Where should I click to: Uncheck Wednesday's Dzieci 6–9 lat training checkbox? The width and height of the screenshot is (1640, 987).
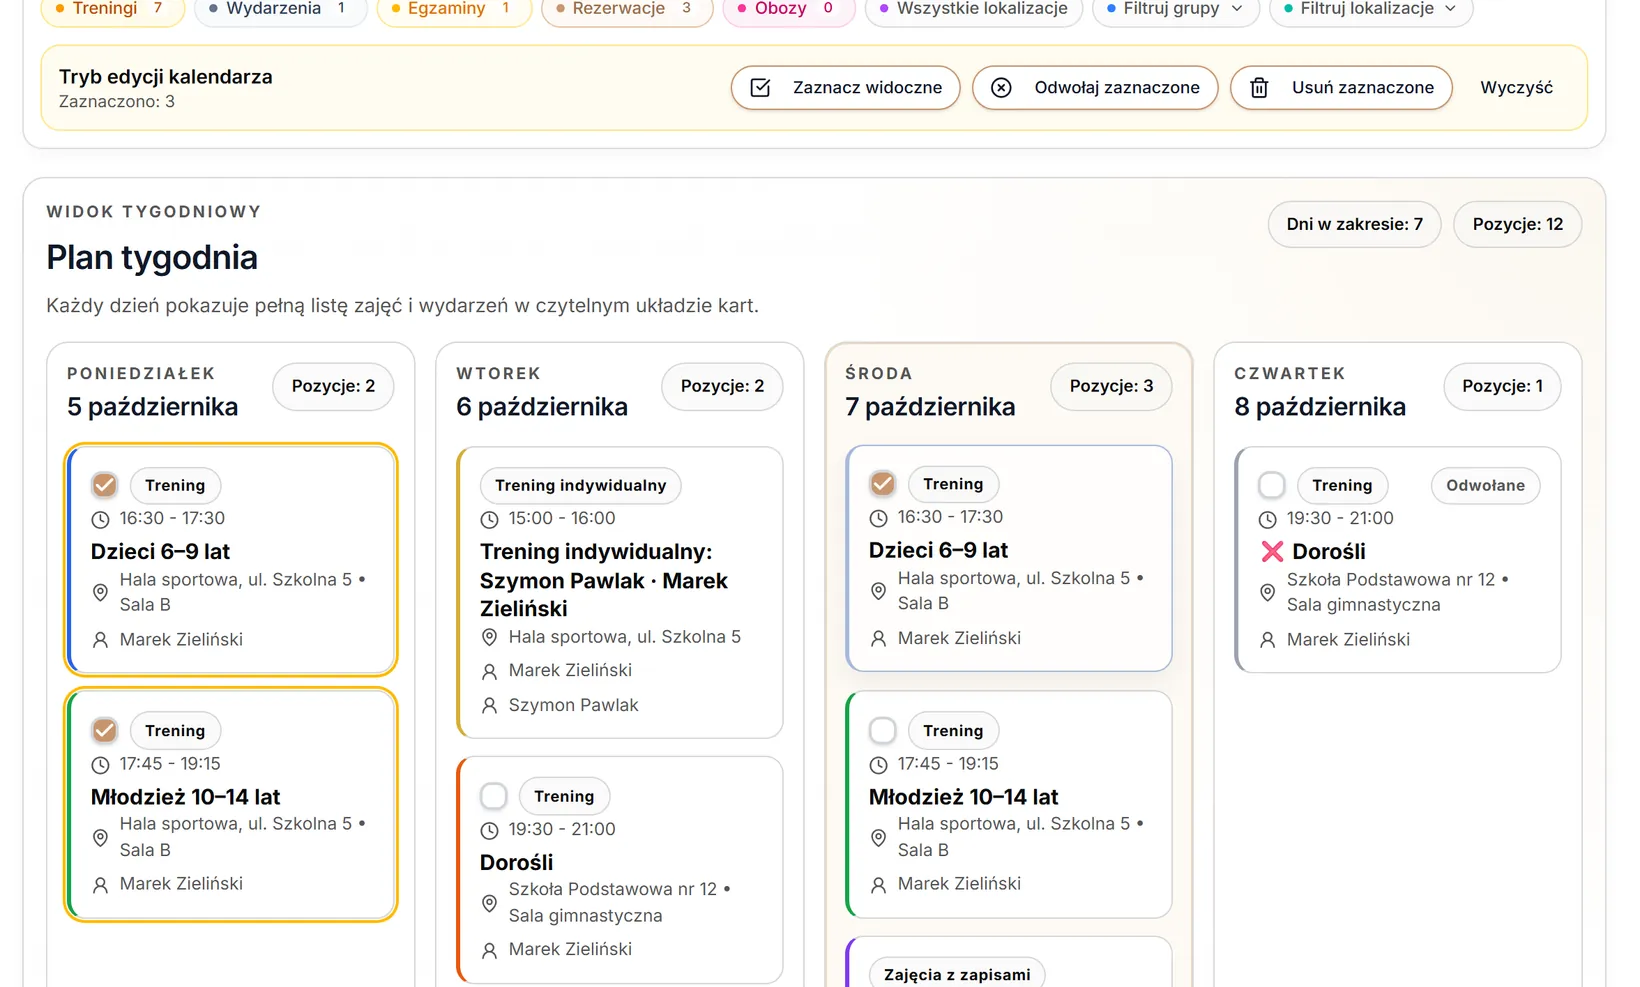point(882,484)
